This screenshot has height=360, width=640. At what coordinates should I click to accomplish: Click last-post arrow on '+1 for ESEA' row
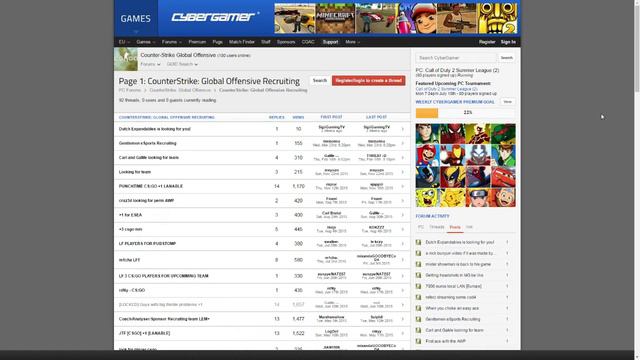(x=403, y=215)
